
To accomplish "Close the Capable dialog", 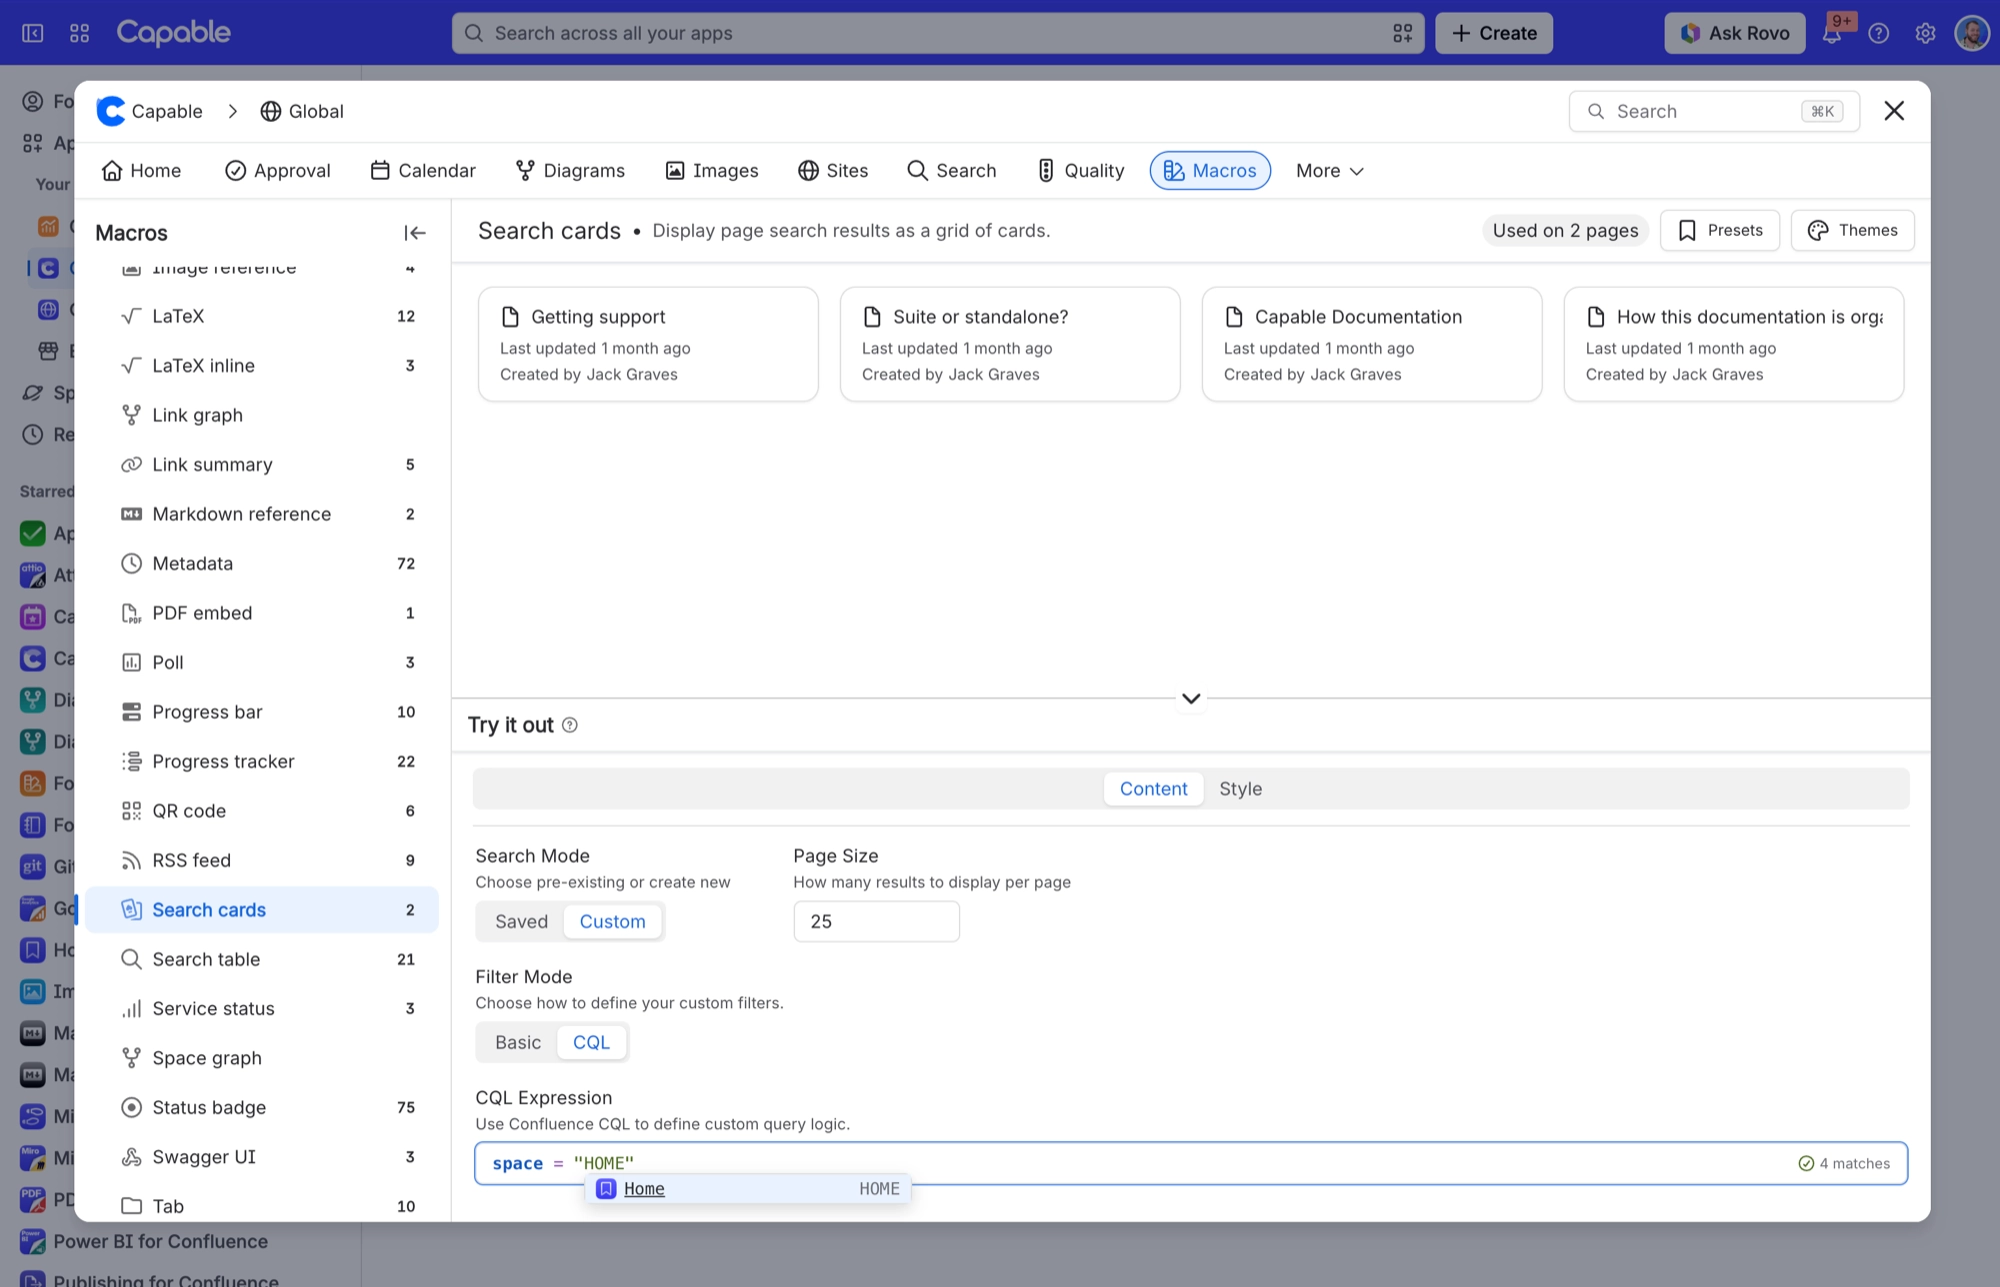I will tap(1894, 111).
